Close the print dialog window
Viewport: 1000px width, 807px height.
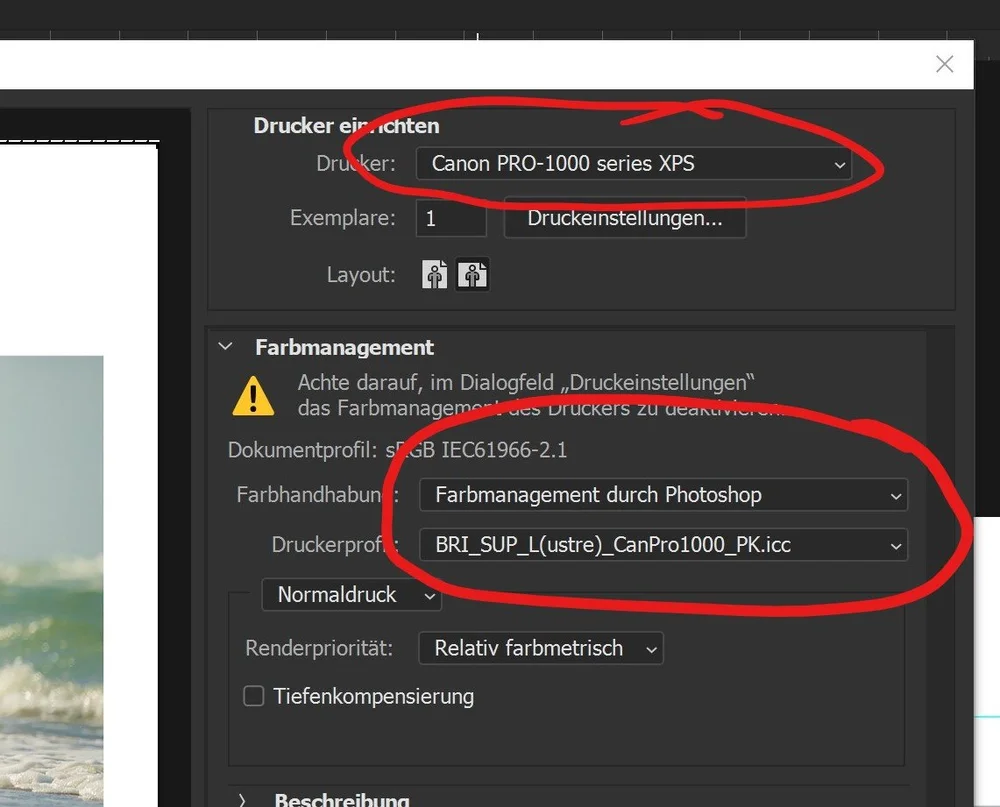[945, 64]
